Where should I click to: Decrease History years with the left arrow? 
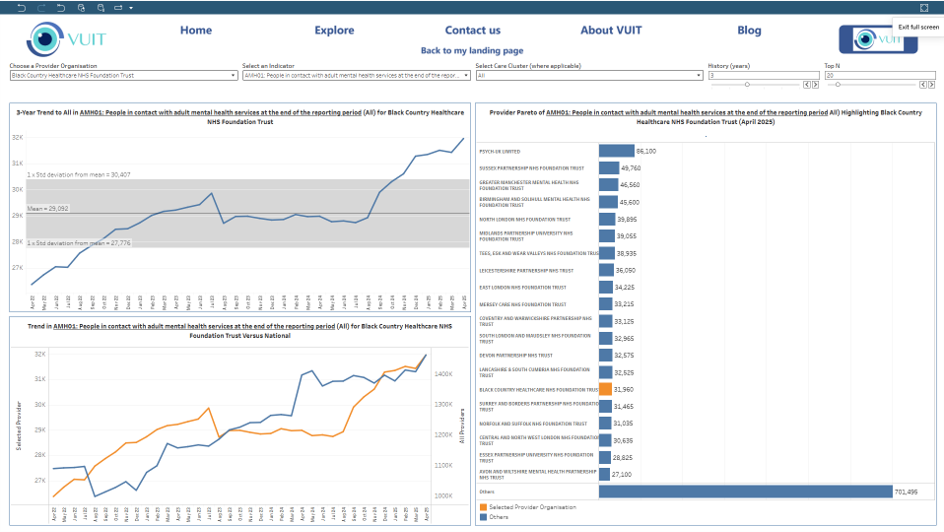807,85
